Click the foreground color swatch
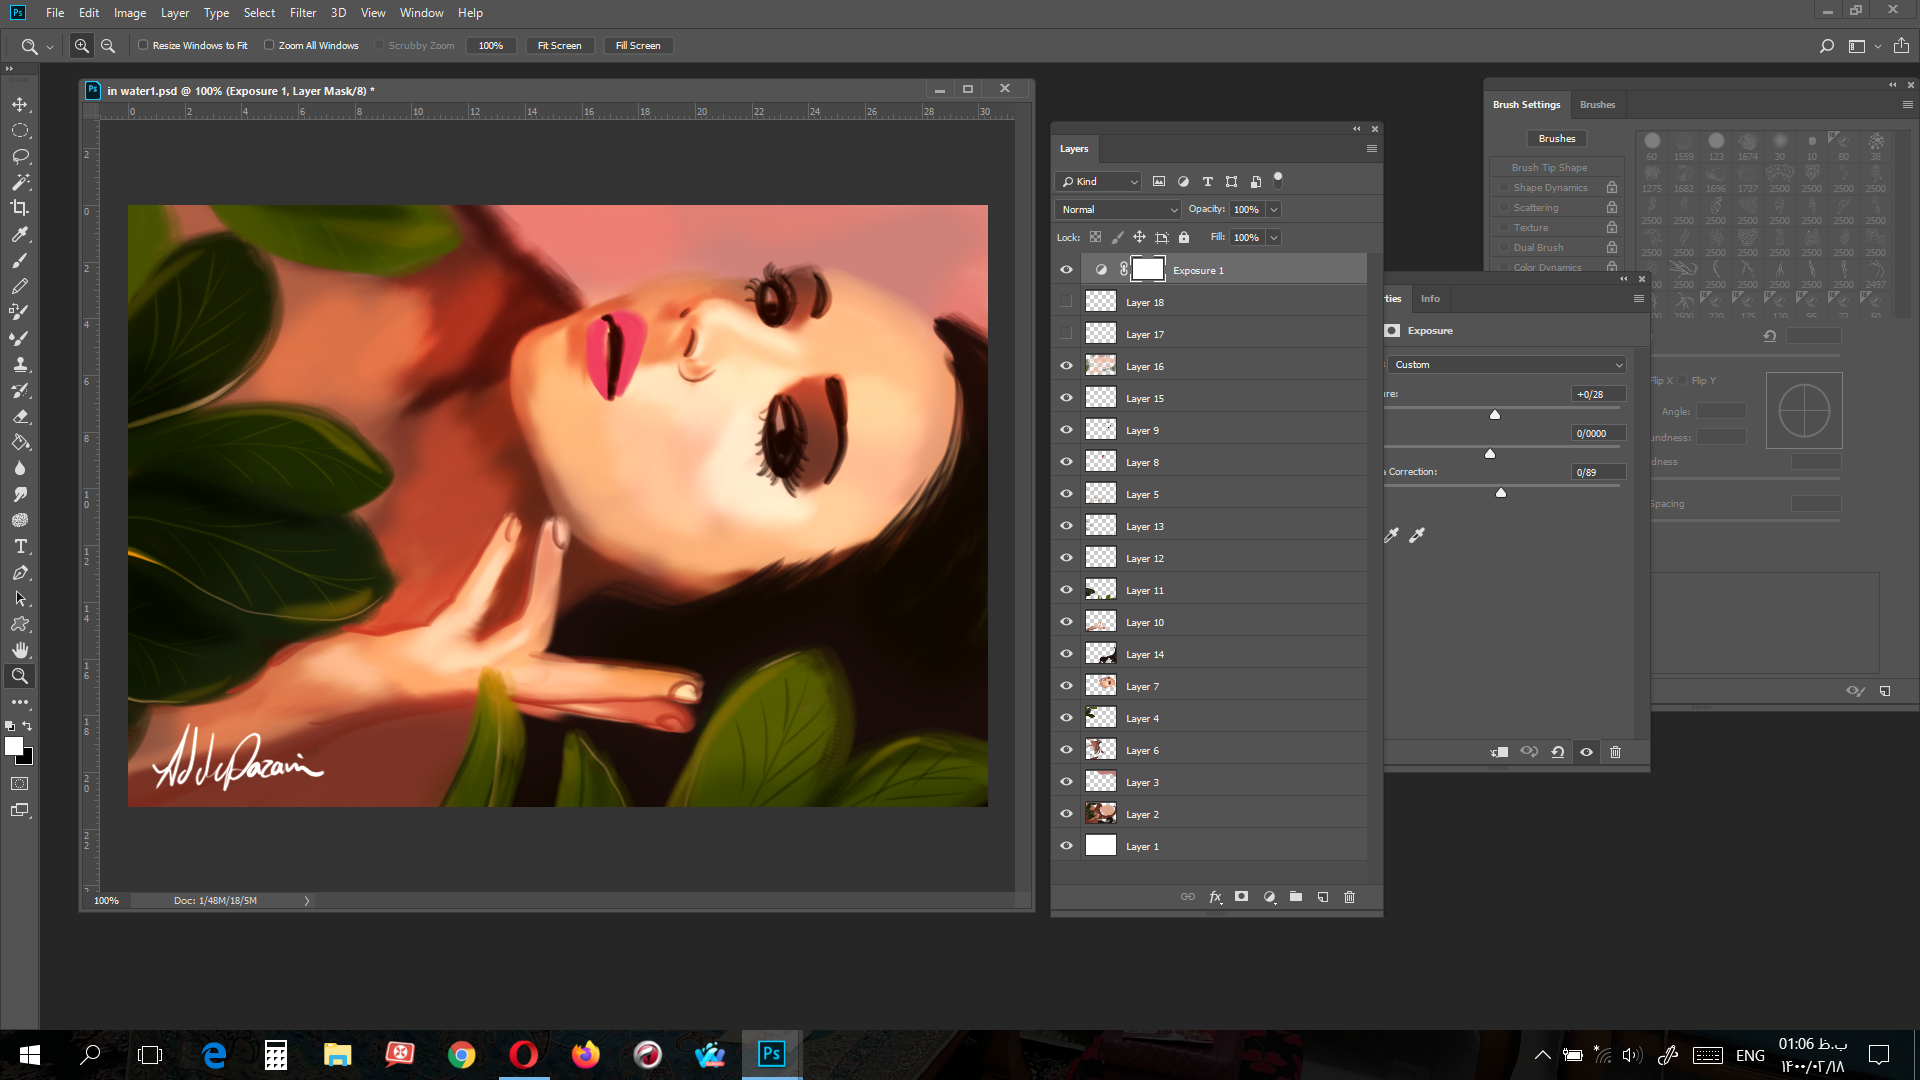The height and width of the screenshot is (1080, 1920). click(x=14, y=746)
